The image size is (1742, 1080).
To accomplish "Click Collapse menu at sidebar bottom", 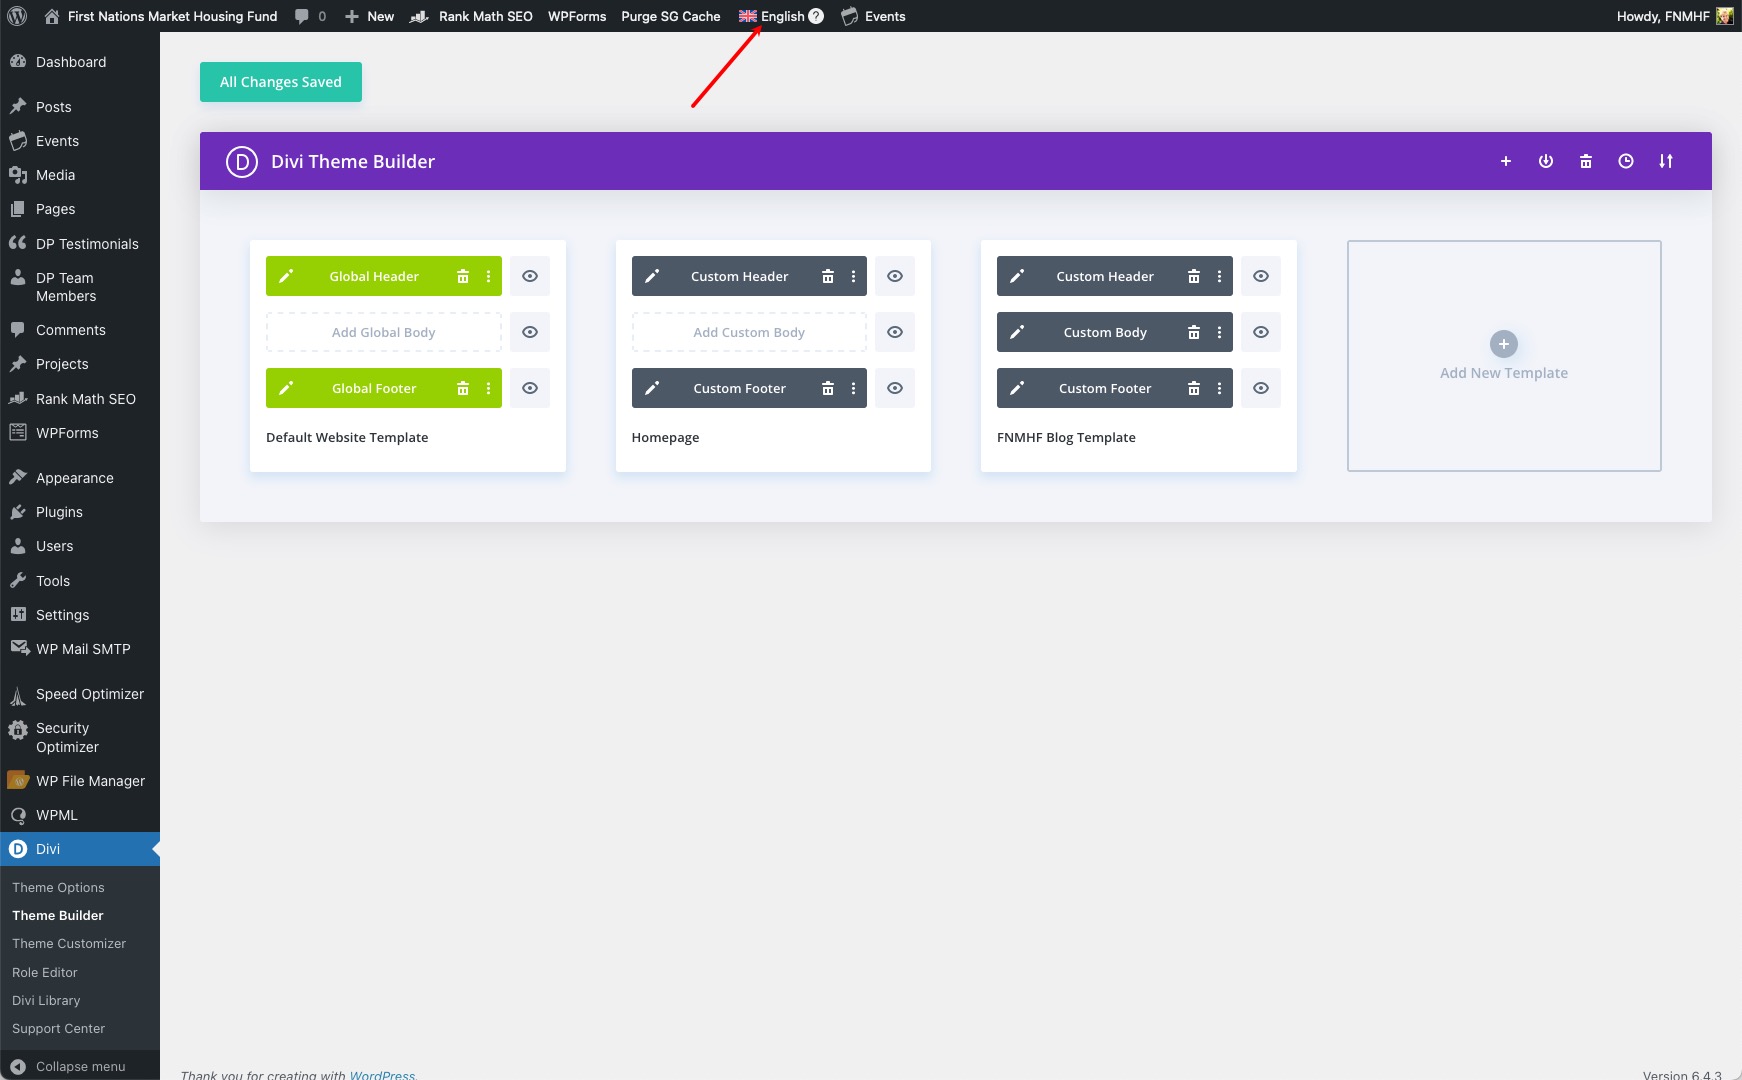I will click(80, 1066).
